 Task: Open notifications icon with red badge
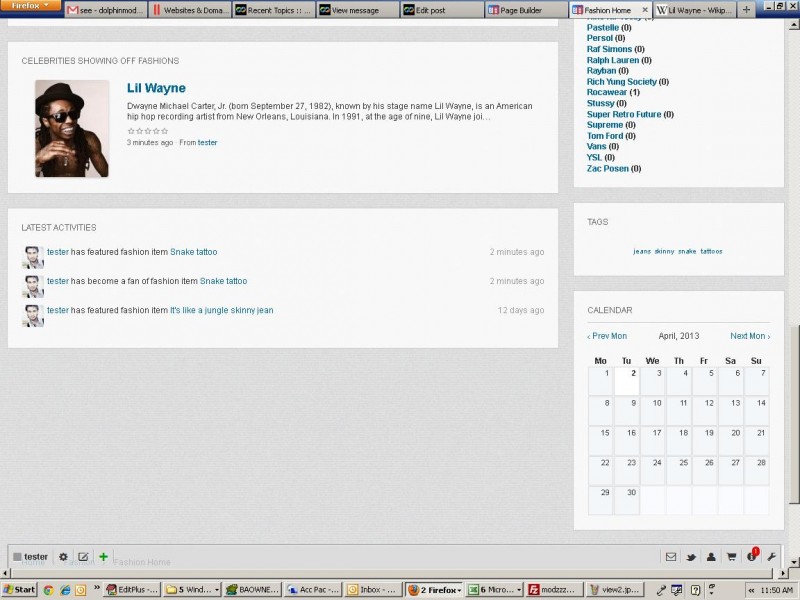(752, 556)
